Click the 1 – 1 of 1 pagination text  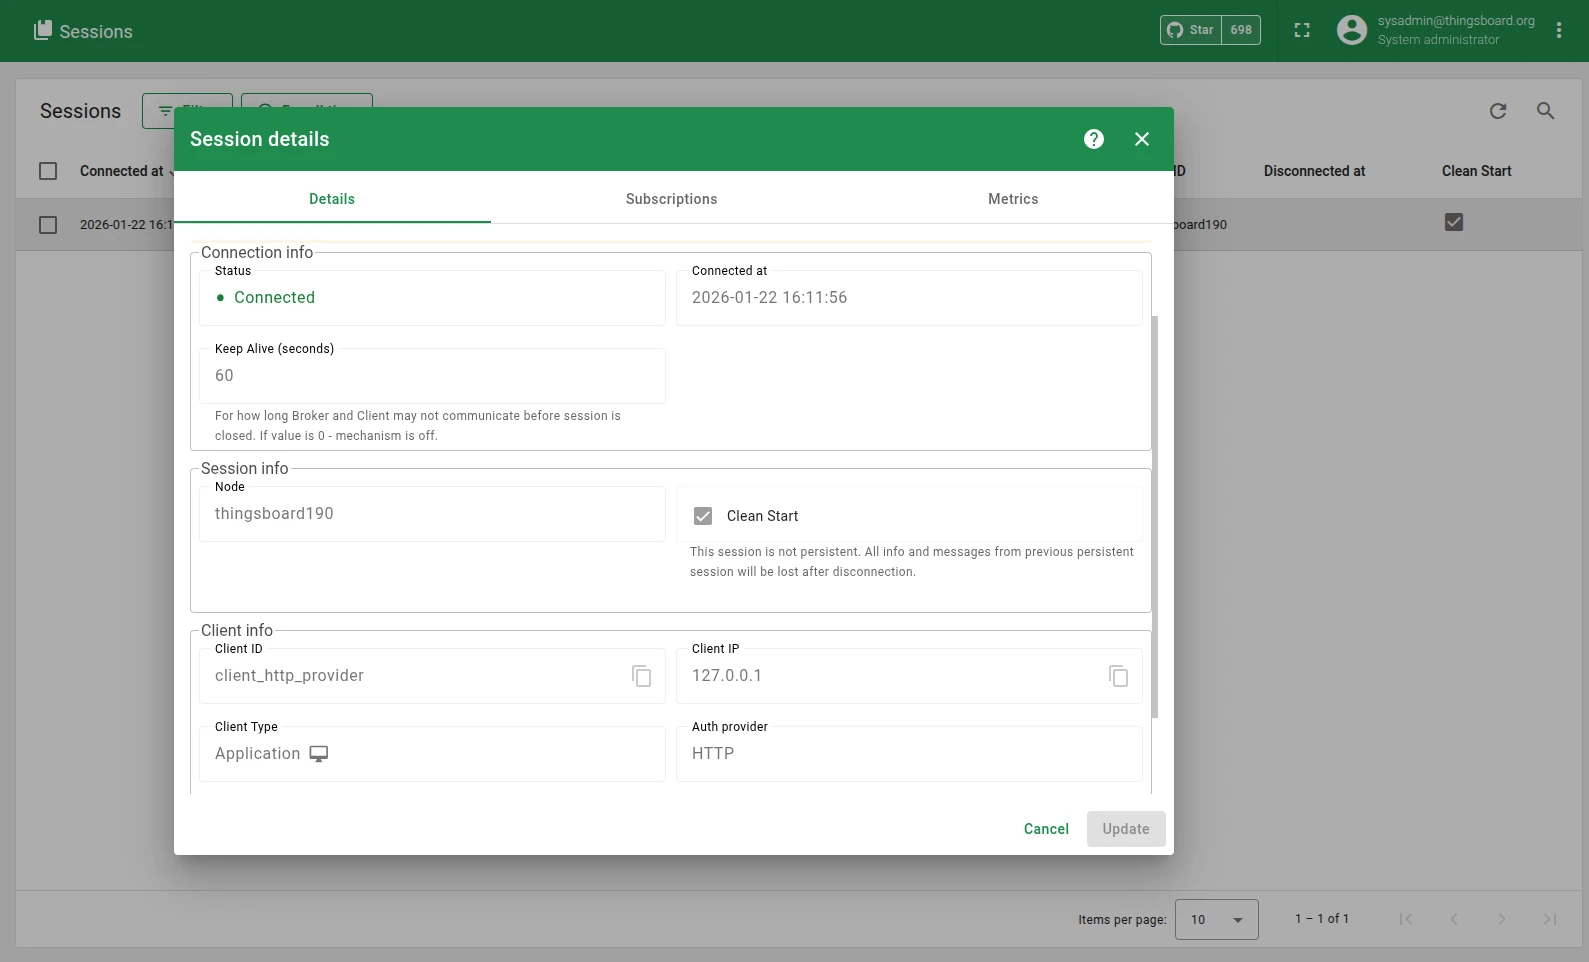(x=1322, y=919)
